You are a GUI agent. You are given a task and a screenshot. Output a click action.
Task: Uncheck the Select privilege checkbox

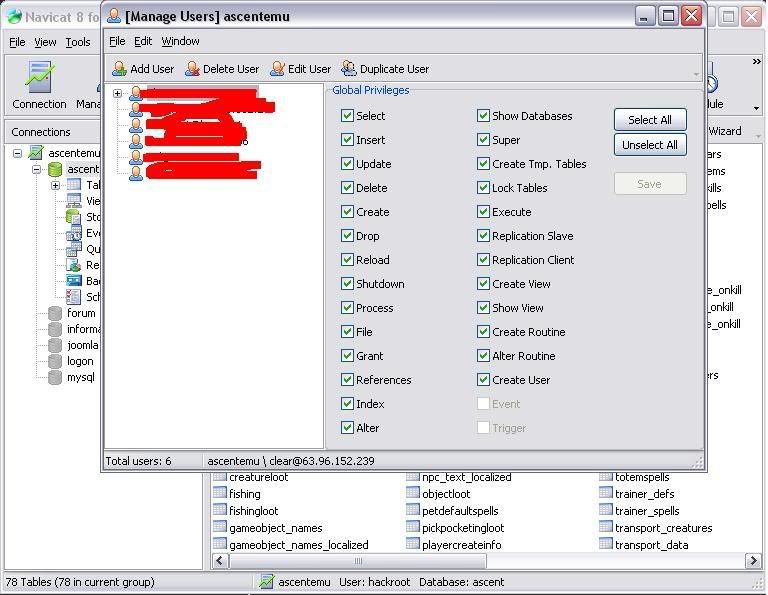(x=347, y=116)
